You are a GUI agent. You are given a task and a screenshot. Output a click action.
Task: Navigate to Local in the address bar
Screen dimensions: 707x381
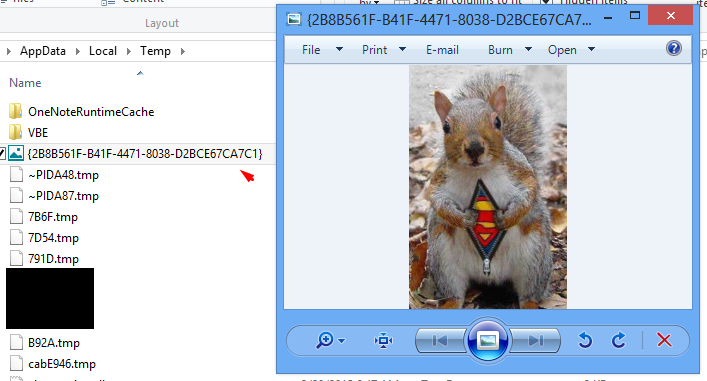[x=103, y=51]
